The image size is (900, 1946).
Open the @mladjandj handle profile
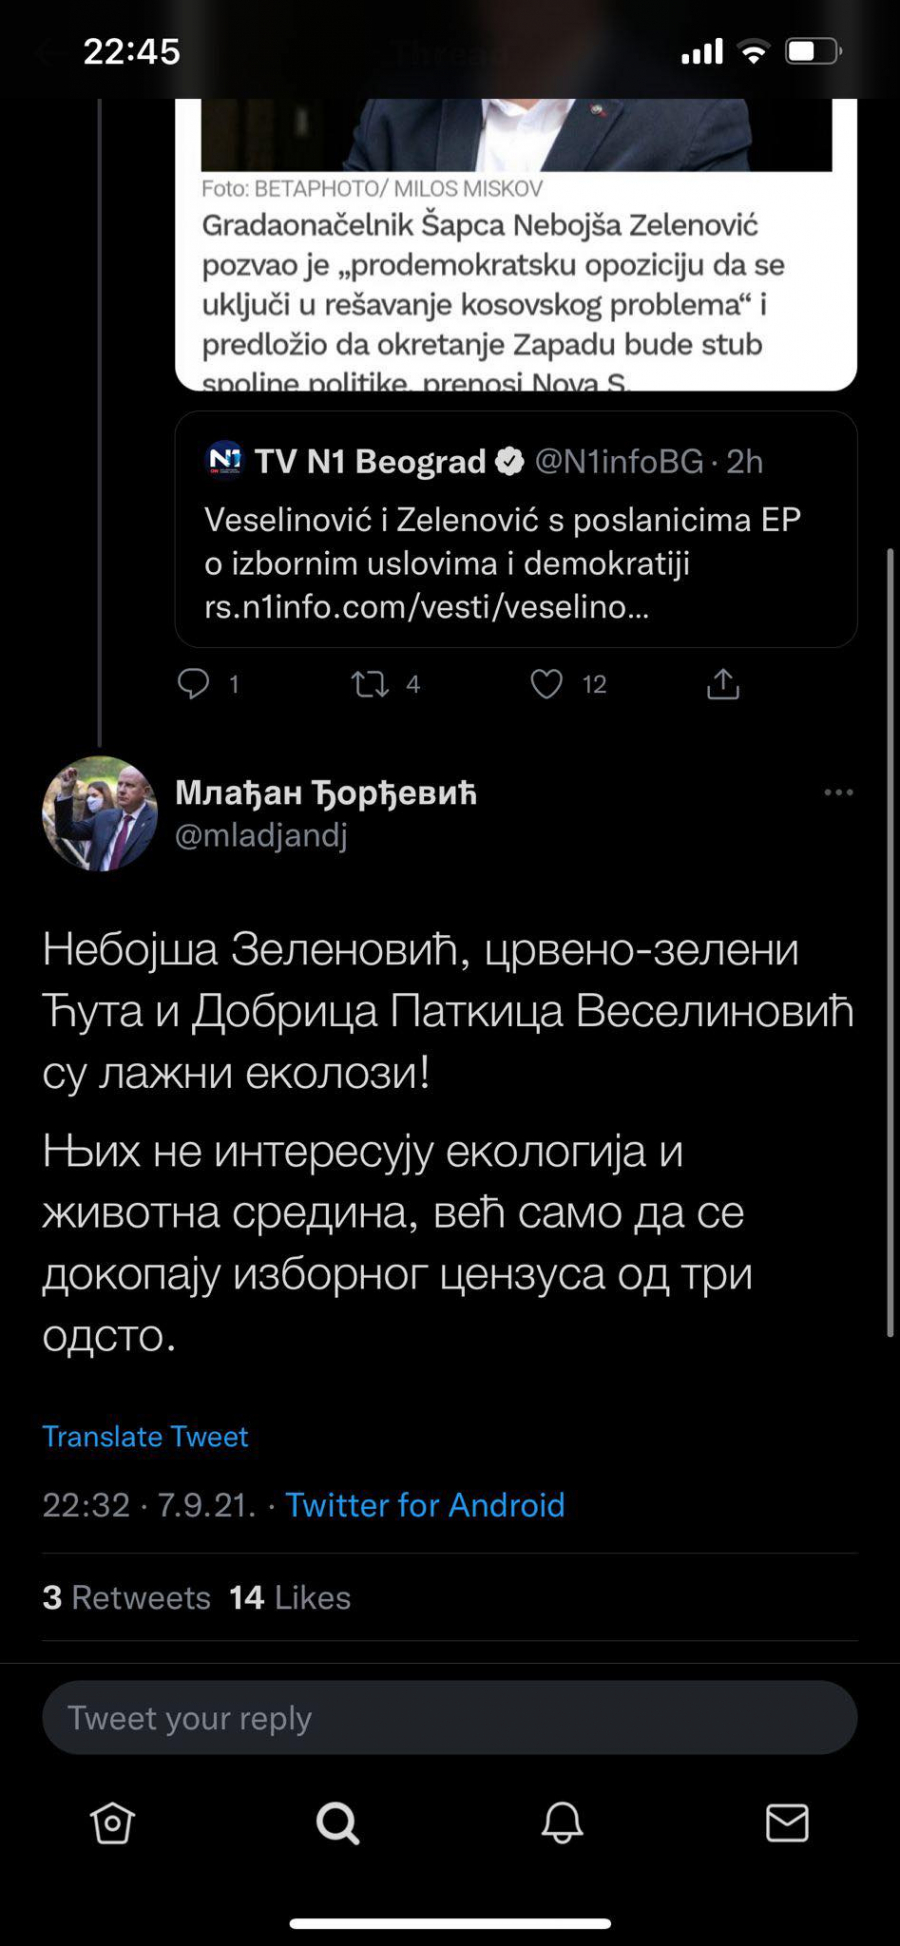pyautogui.click(x=261, y=835)
